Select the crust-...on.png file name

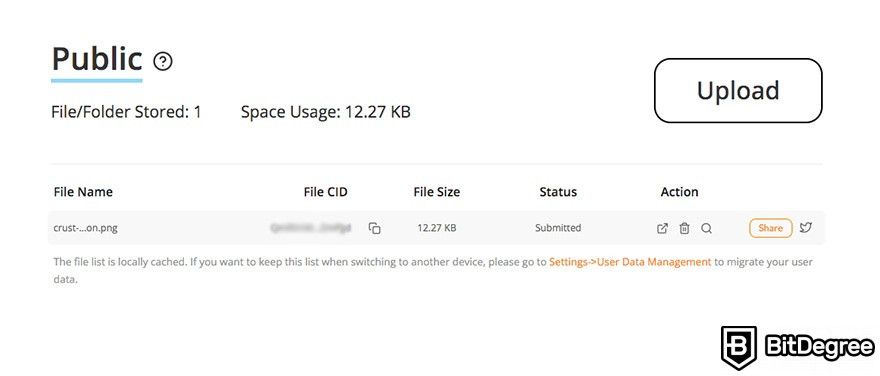(x=85, y=228)
